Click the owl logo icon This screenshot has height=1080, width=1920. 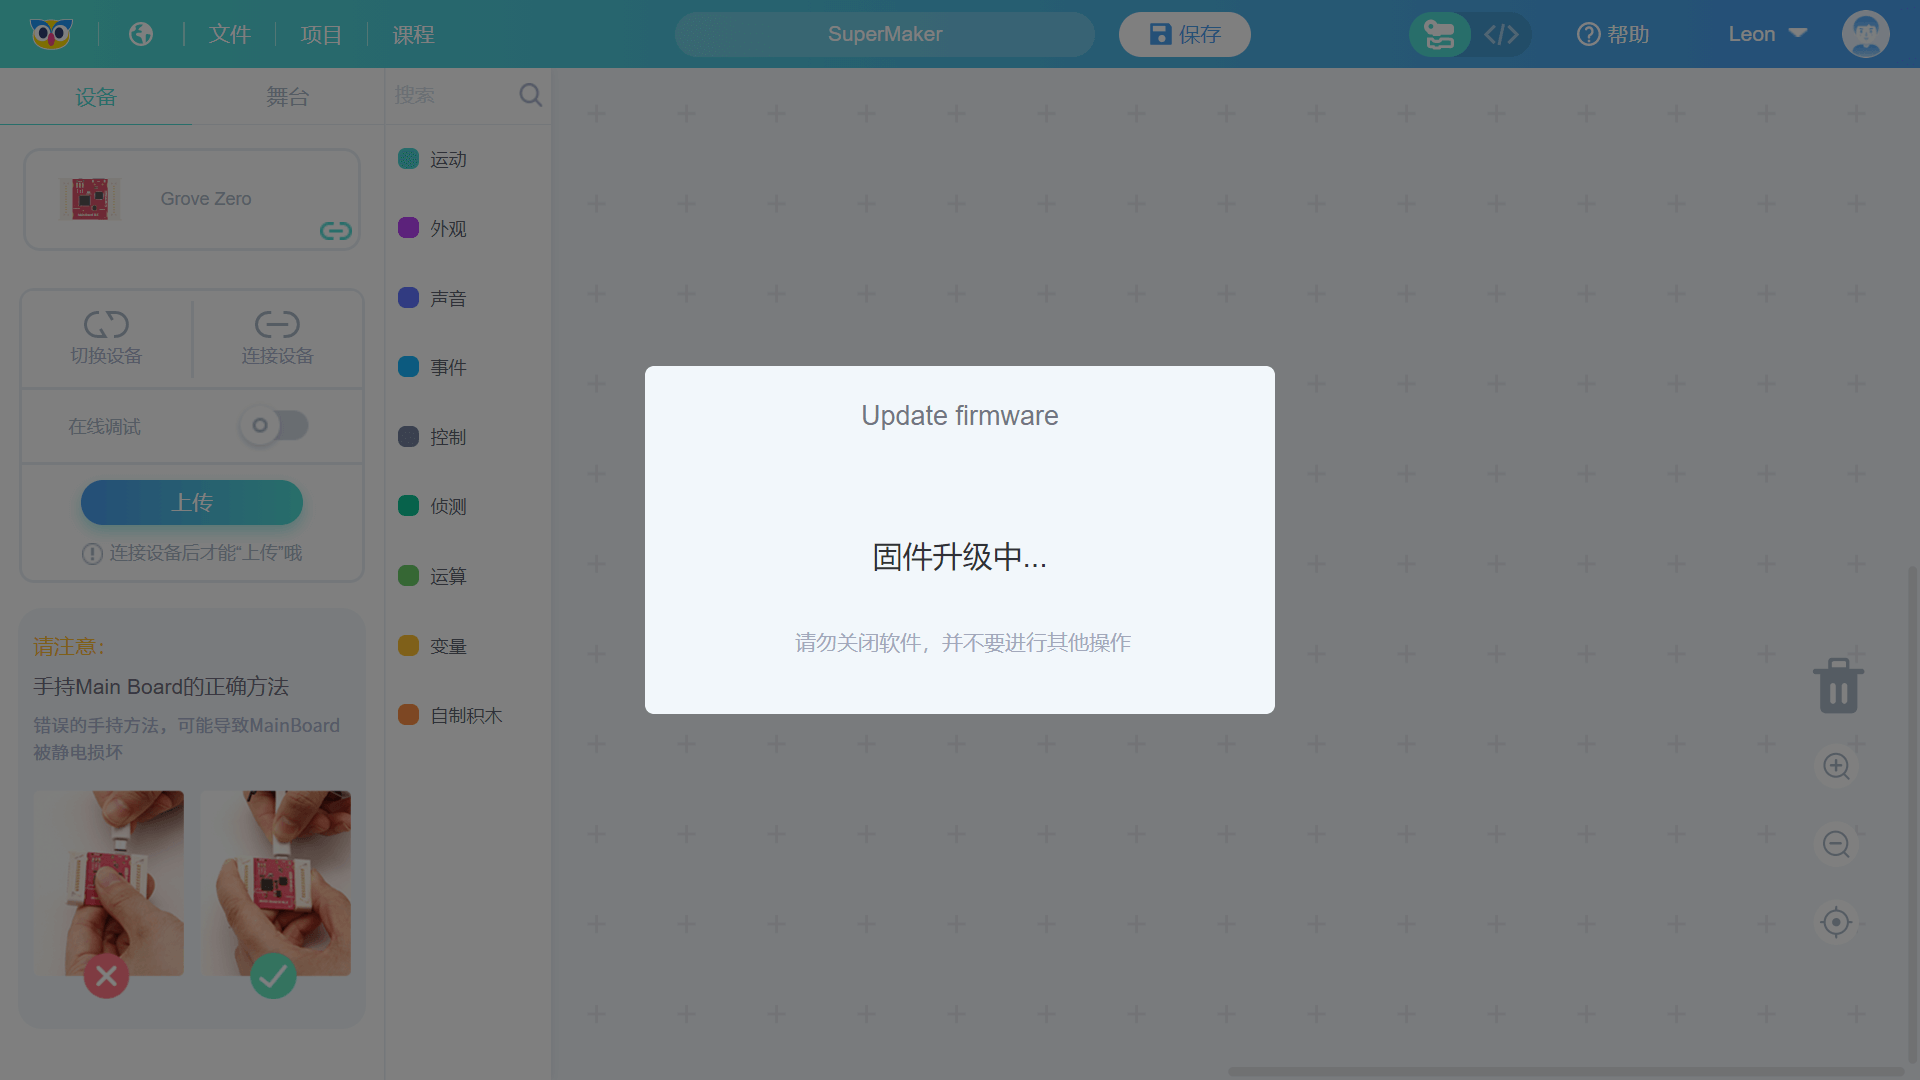tap(51, 34)
